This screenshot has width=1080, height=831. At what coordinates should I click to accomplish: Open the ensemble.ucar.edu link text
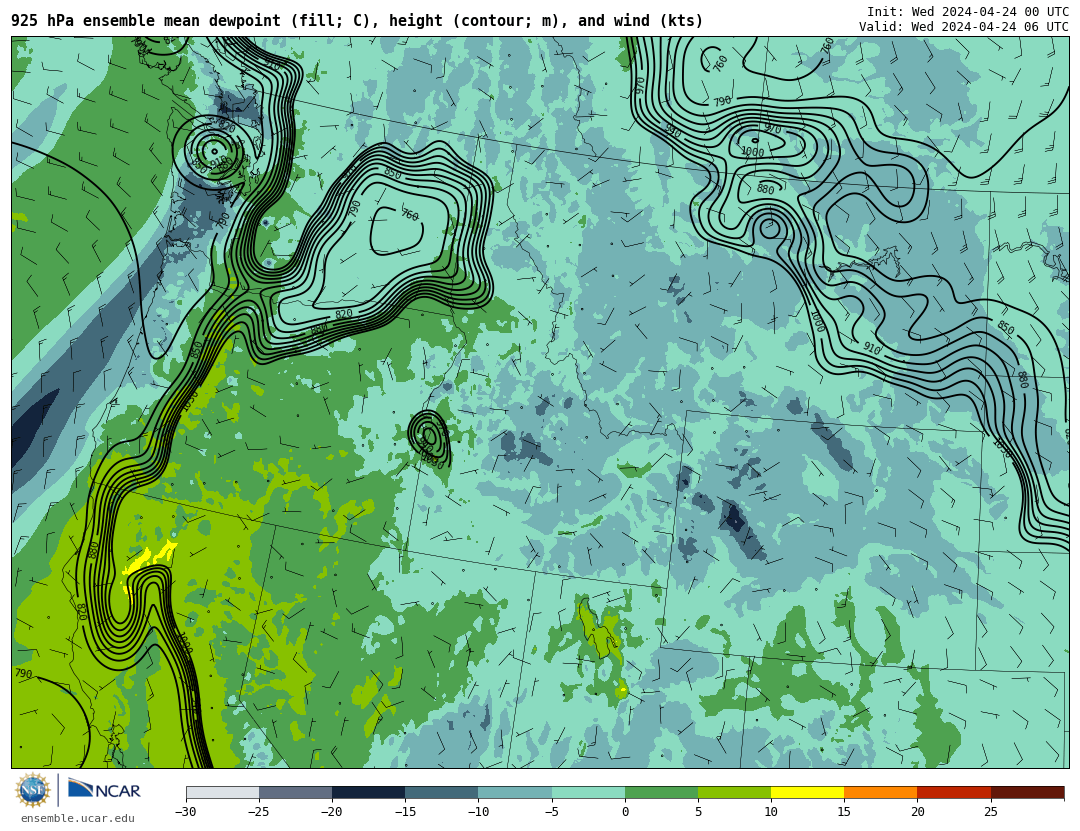click(x=78, y=819)
